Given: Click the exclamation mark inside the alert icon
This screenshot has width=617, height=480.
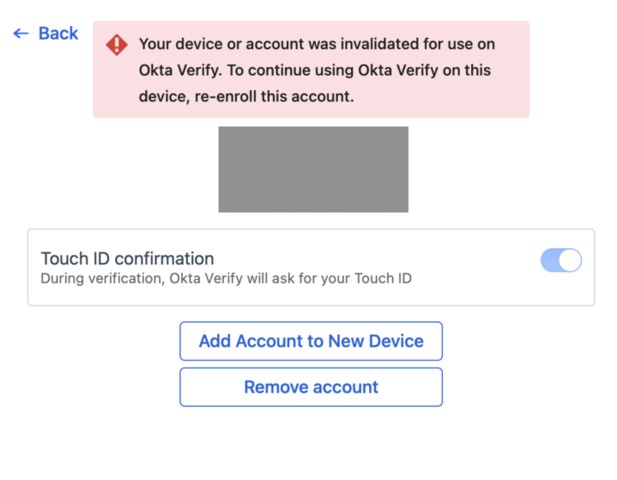Looking at the screenshot, I should pyautogui.click(x=117, y=45).
